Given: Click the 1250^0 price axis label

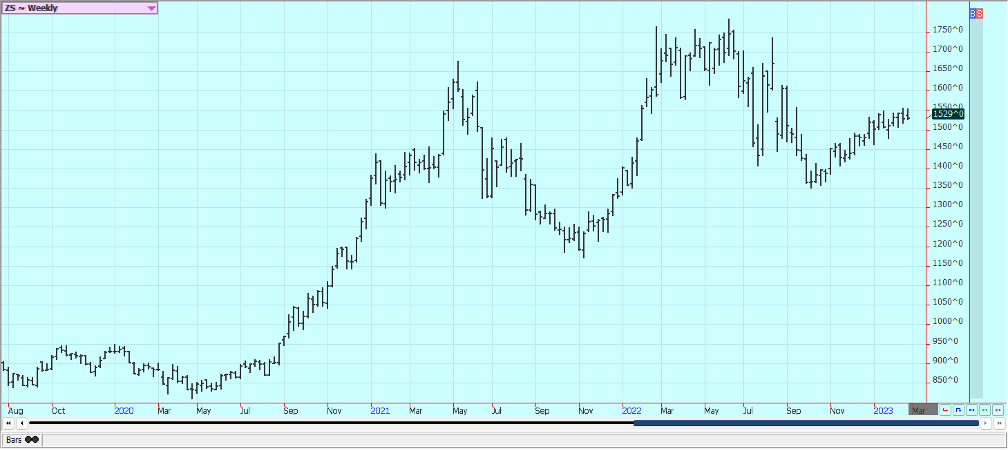Looking at the screenshot, I should [x=949, y=224].
